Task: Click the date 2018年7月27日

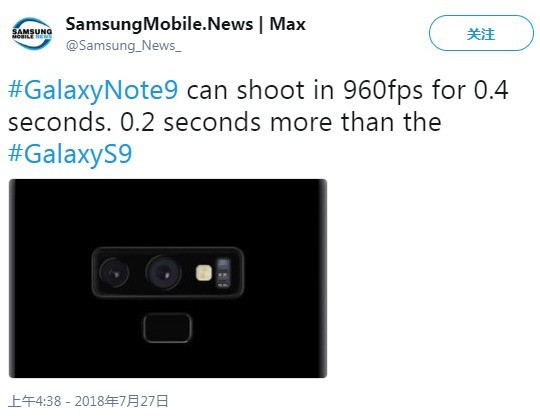Action: pyautogui.click(x=122, y=401)
